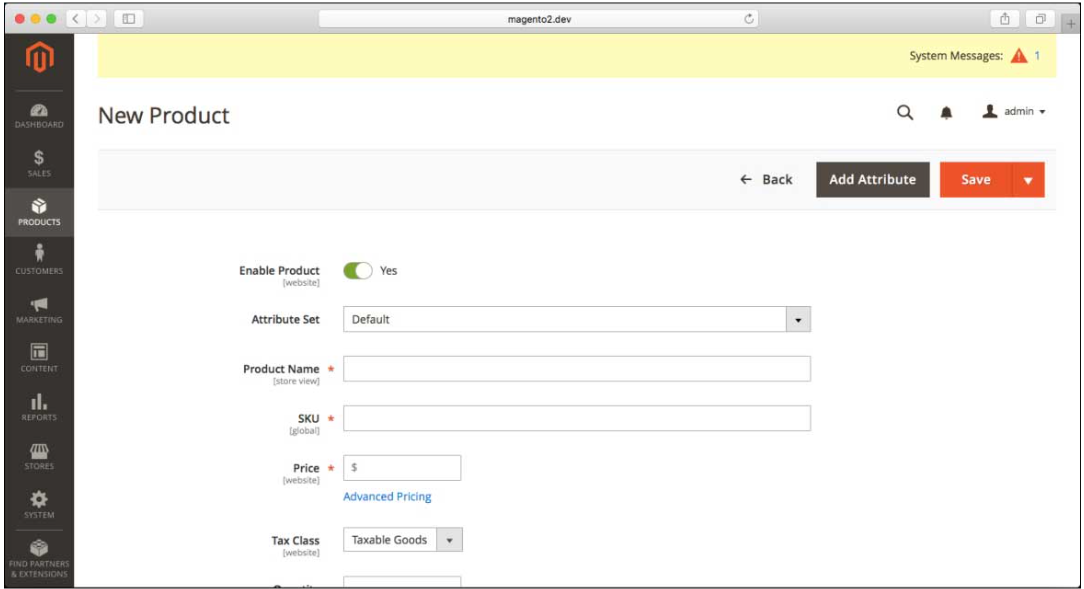Open the admin account menu

(1014, 112)
